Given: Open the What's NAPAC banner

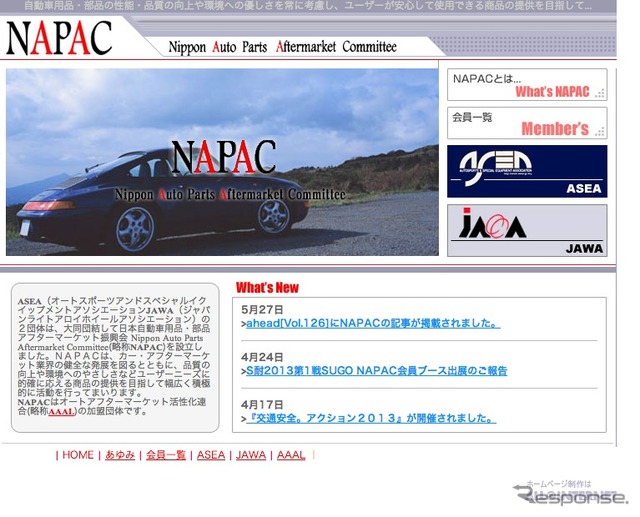Looking at the screenshot, I should (x=527, y=84).
